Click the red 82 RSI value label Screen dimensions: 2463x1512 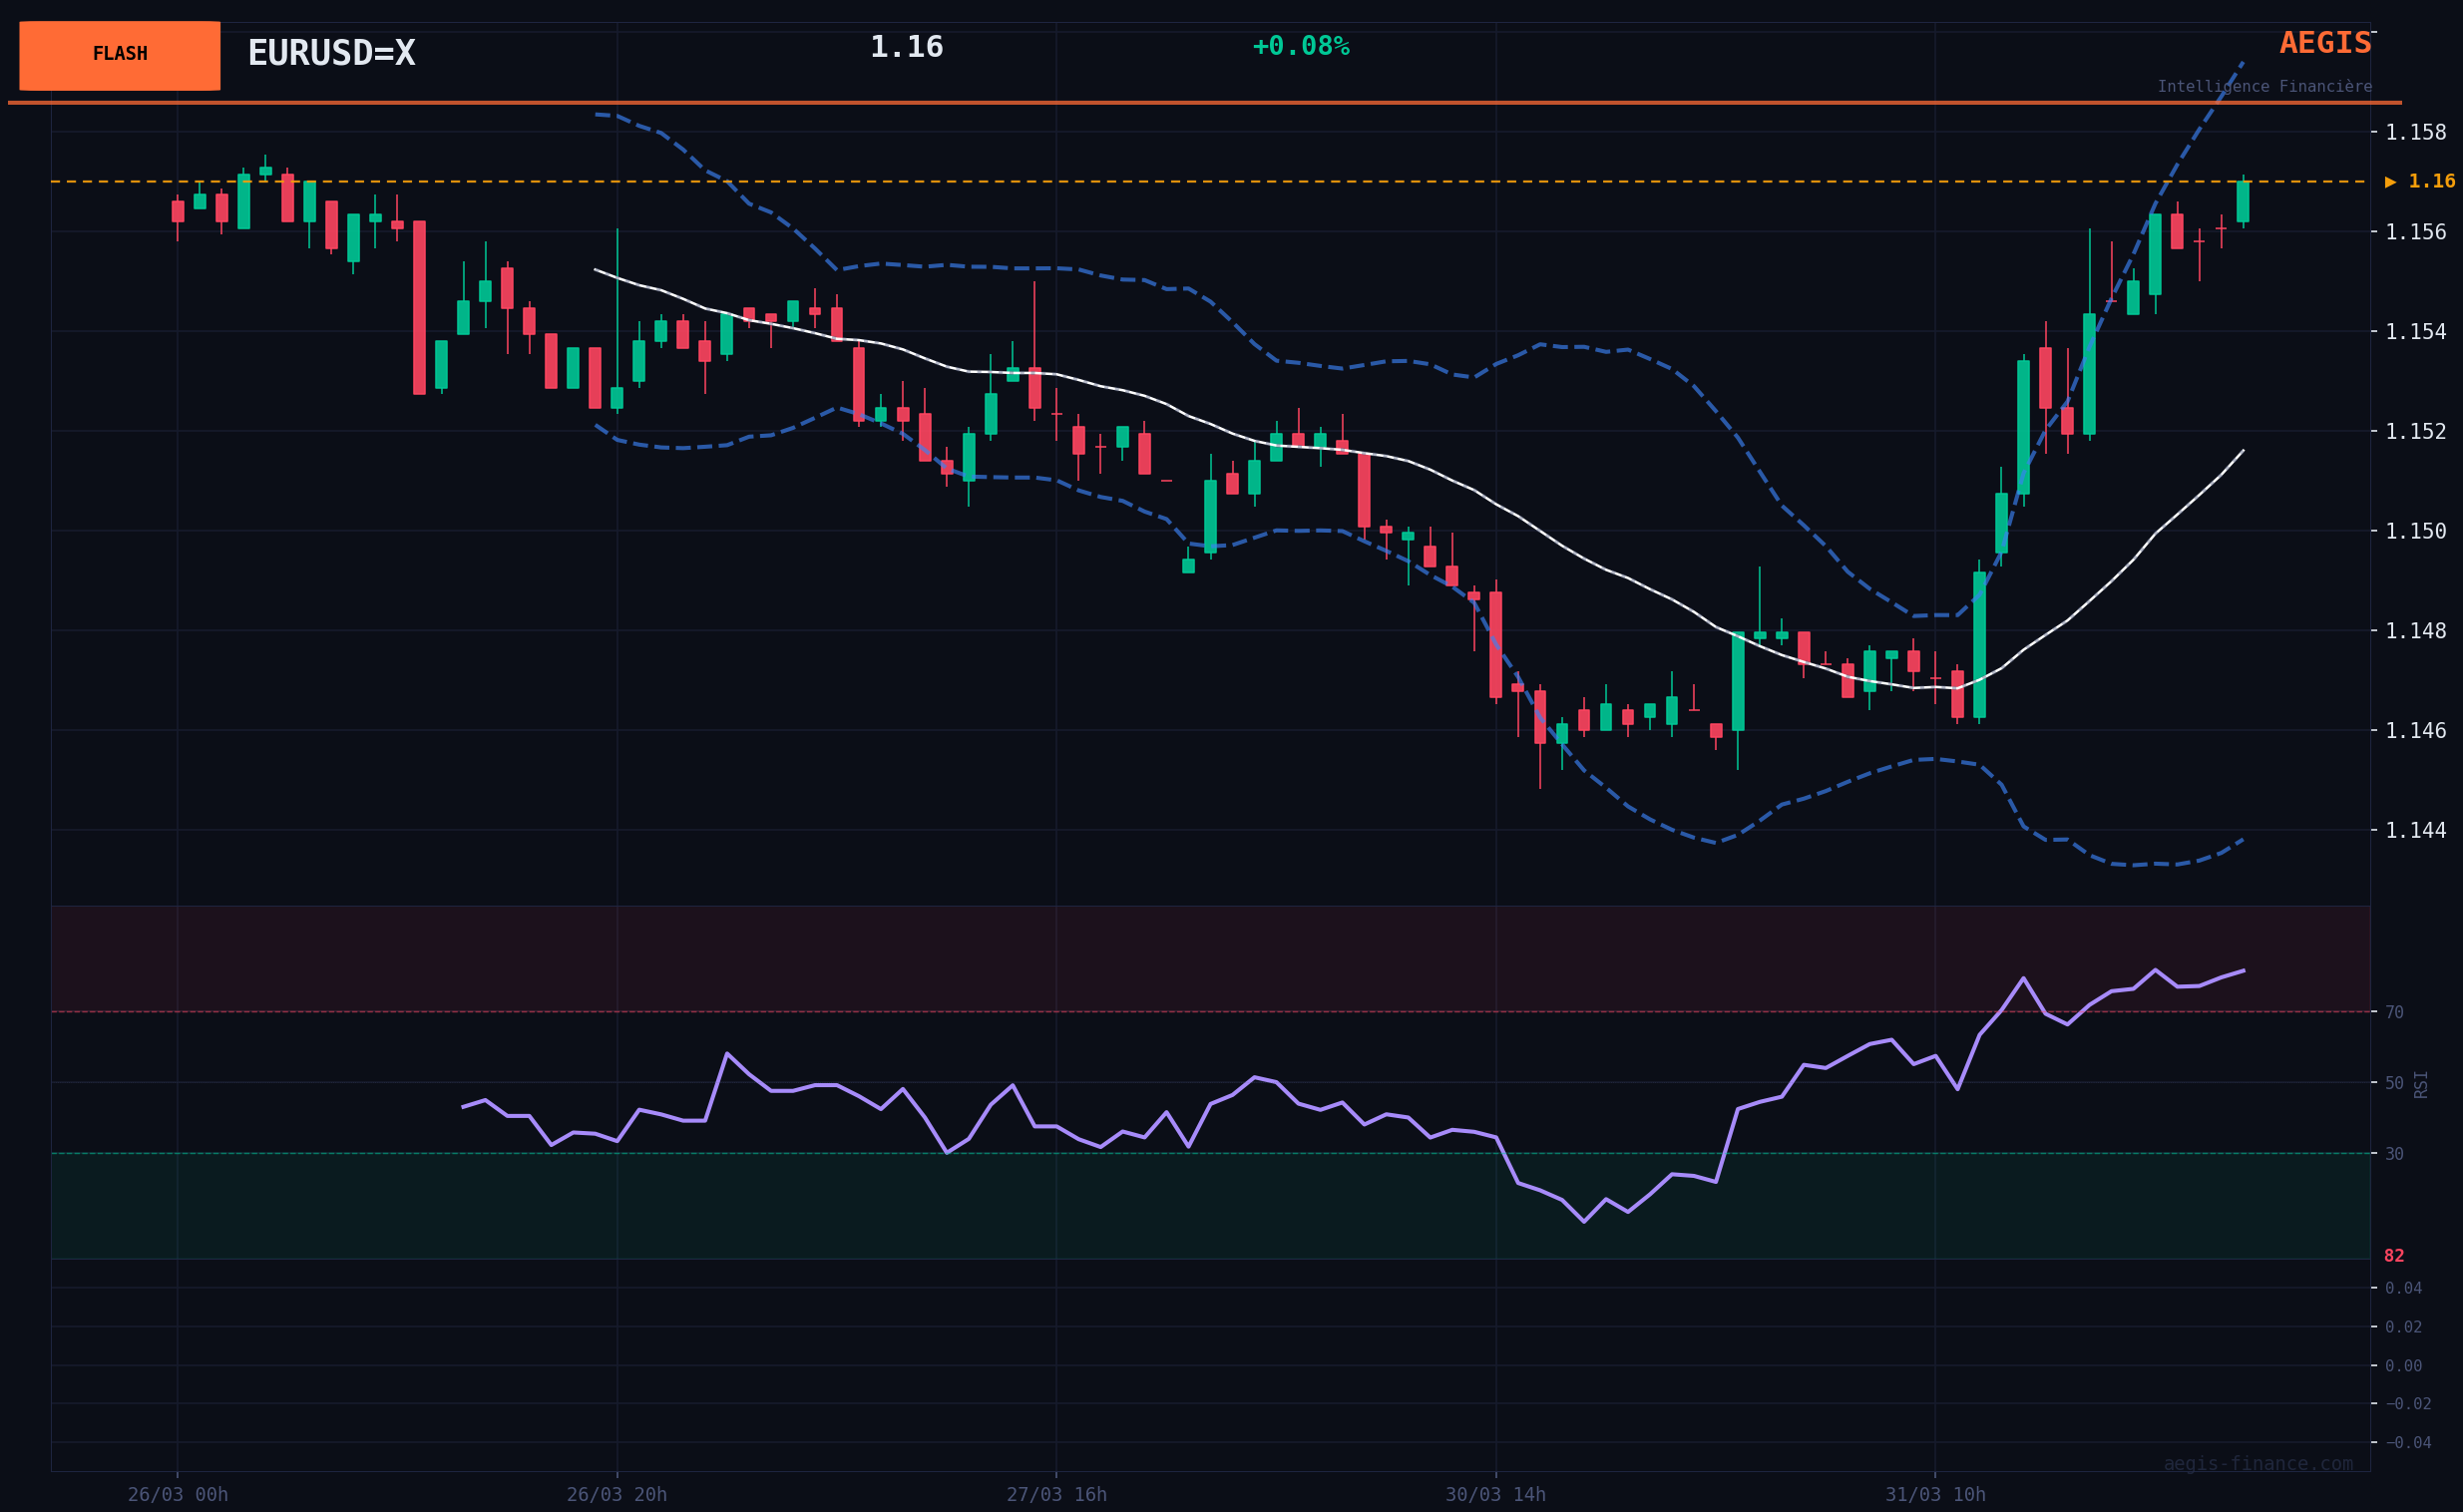coord(2393,1256)
